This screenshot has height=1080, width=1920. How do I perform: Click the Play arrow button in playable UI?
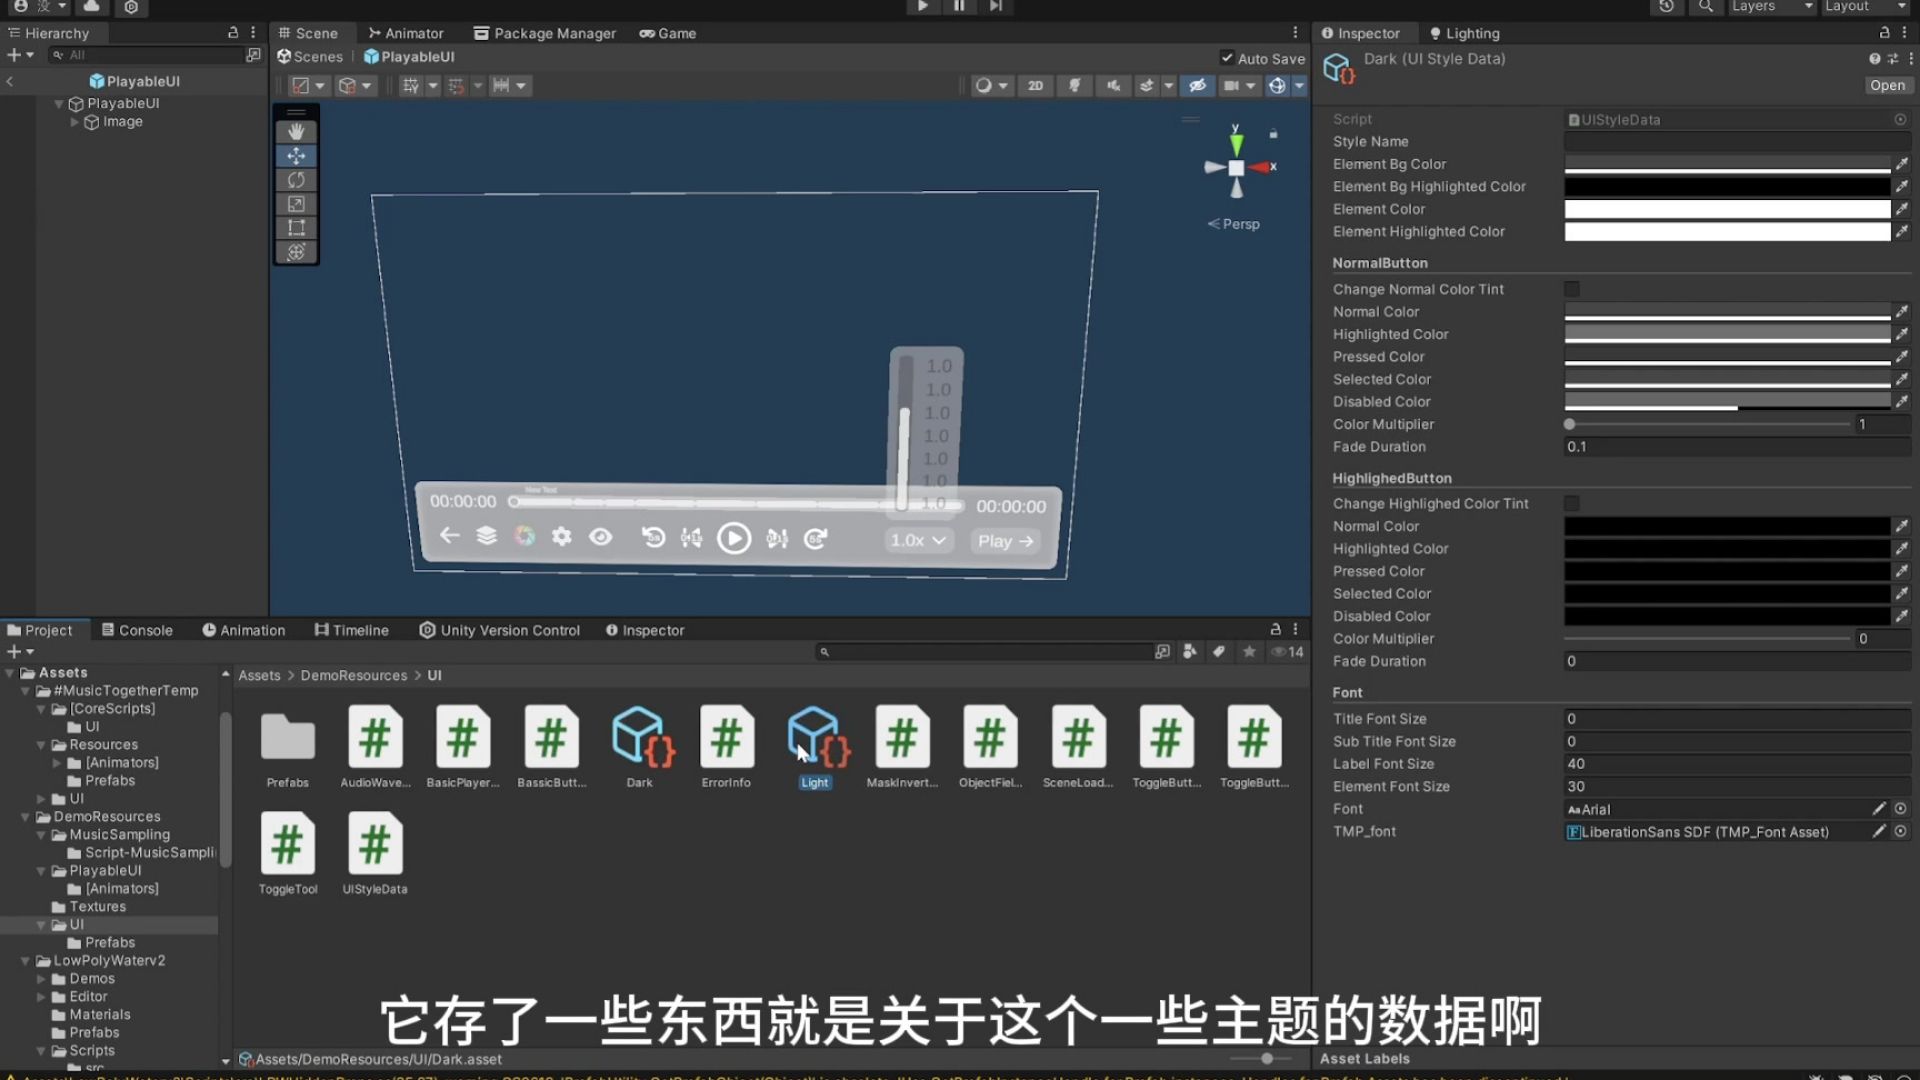(x=1004, y=541)
